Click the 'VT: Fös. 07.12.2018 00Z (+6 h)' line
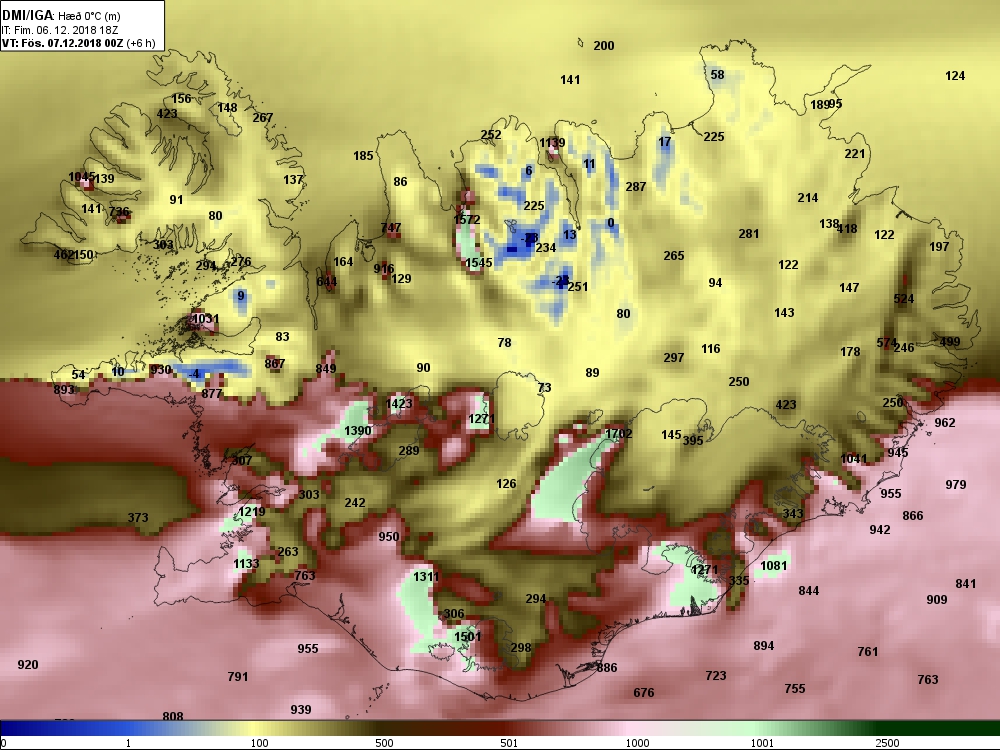The height and width of the screenshot is (750, 1000). pyautogui.click(x=78, y=43)
